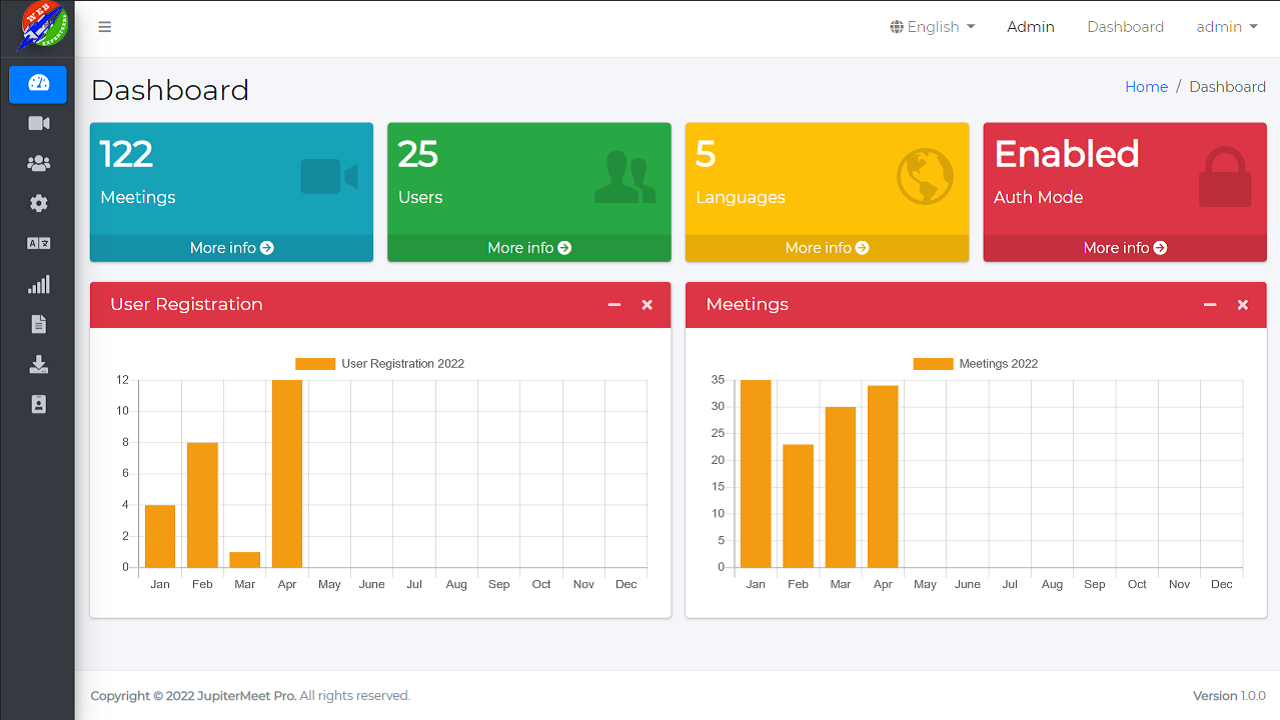
Task: Click Admin in the top navbar
Action: 1030,27
